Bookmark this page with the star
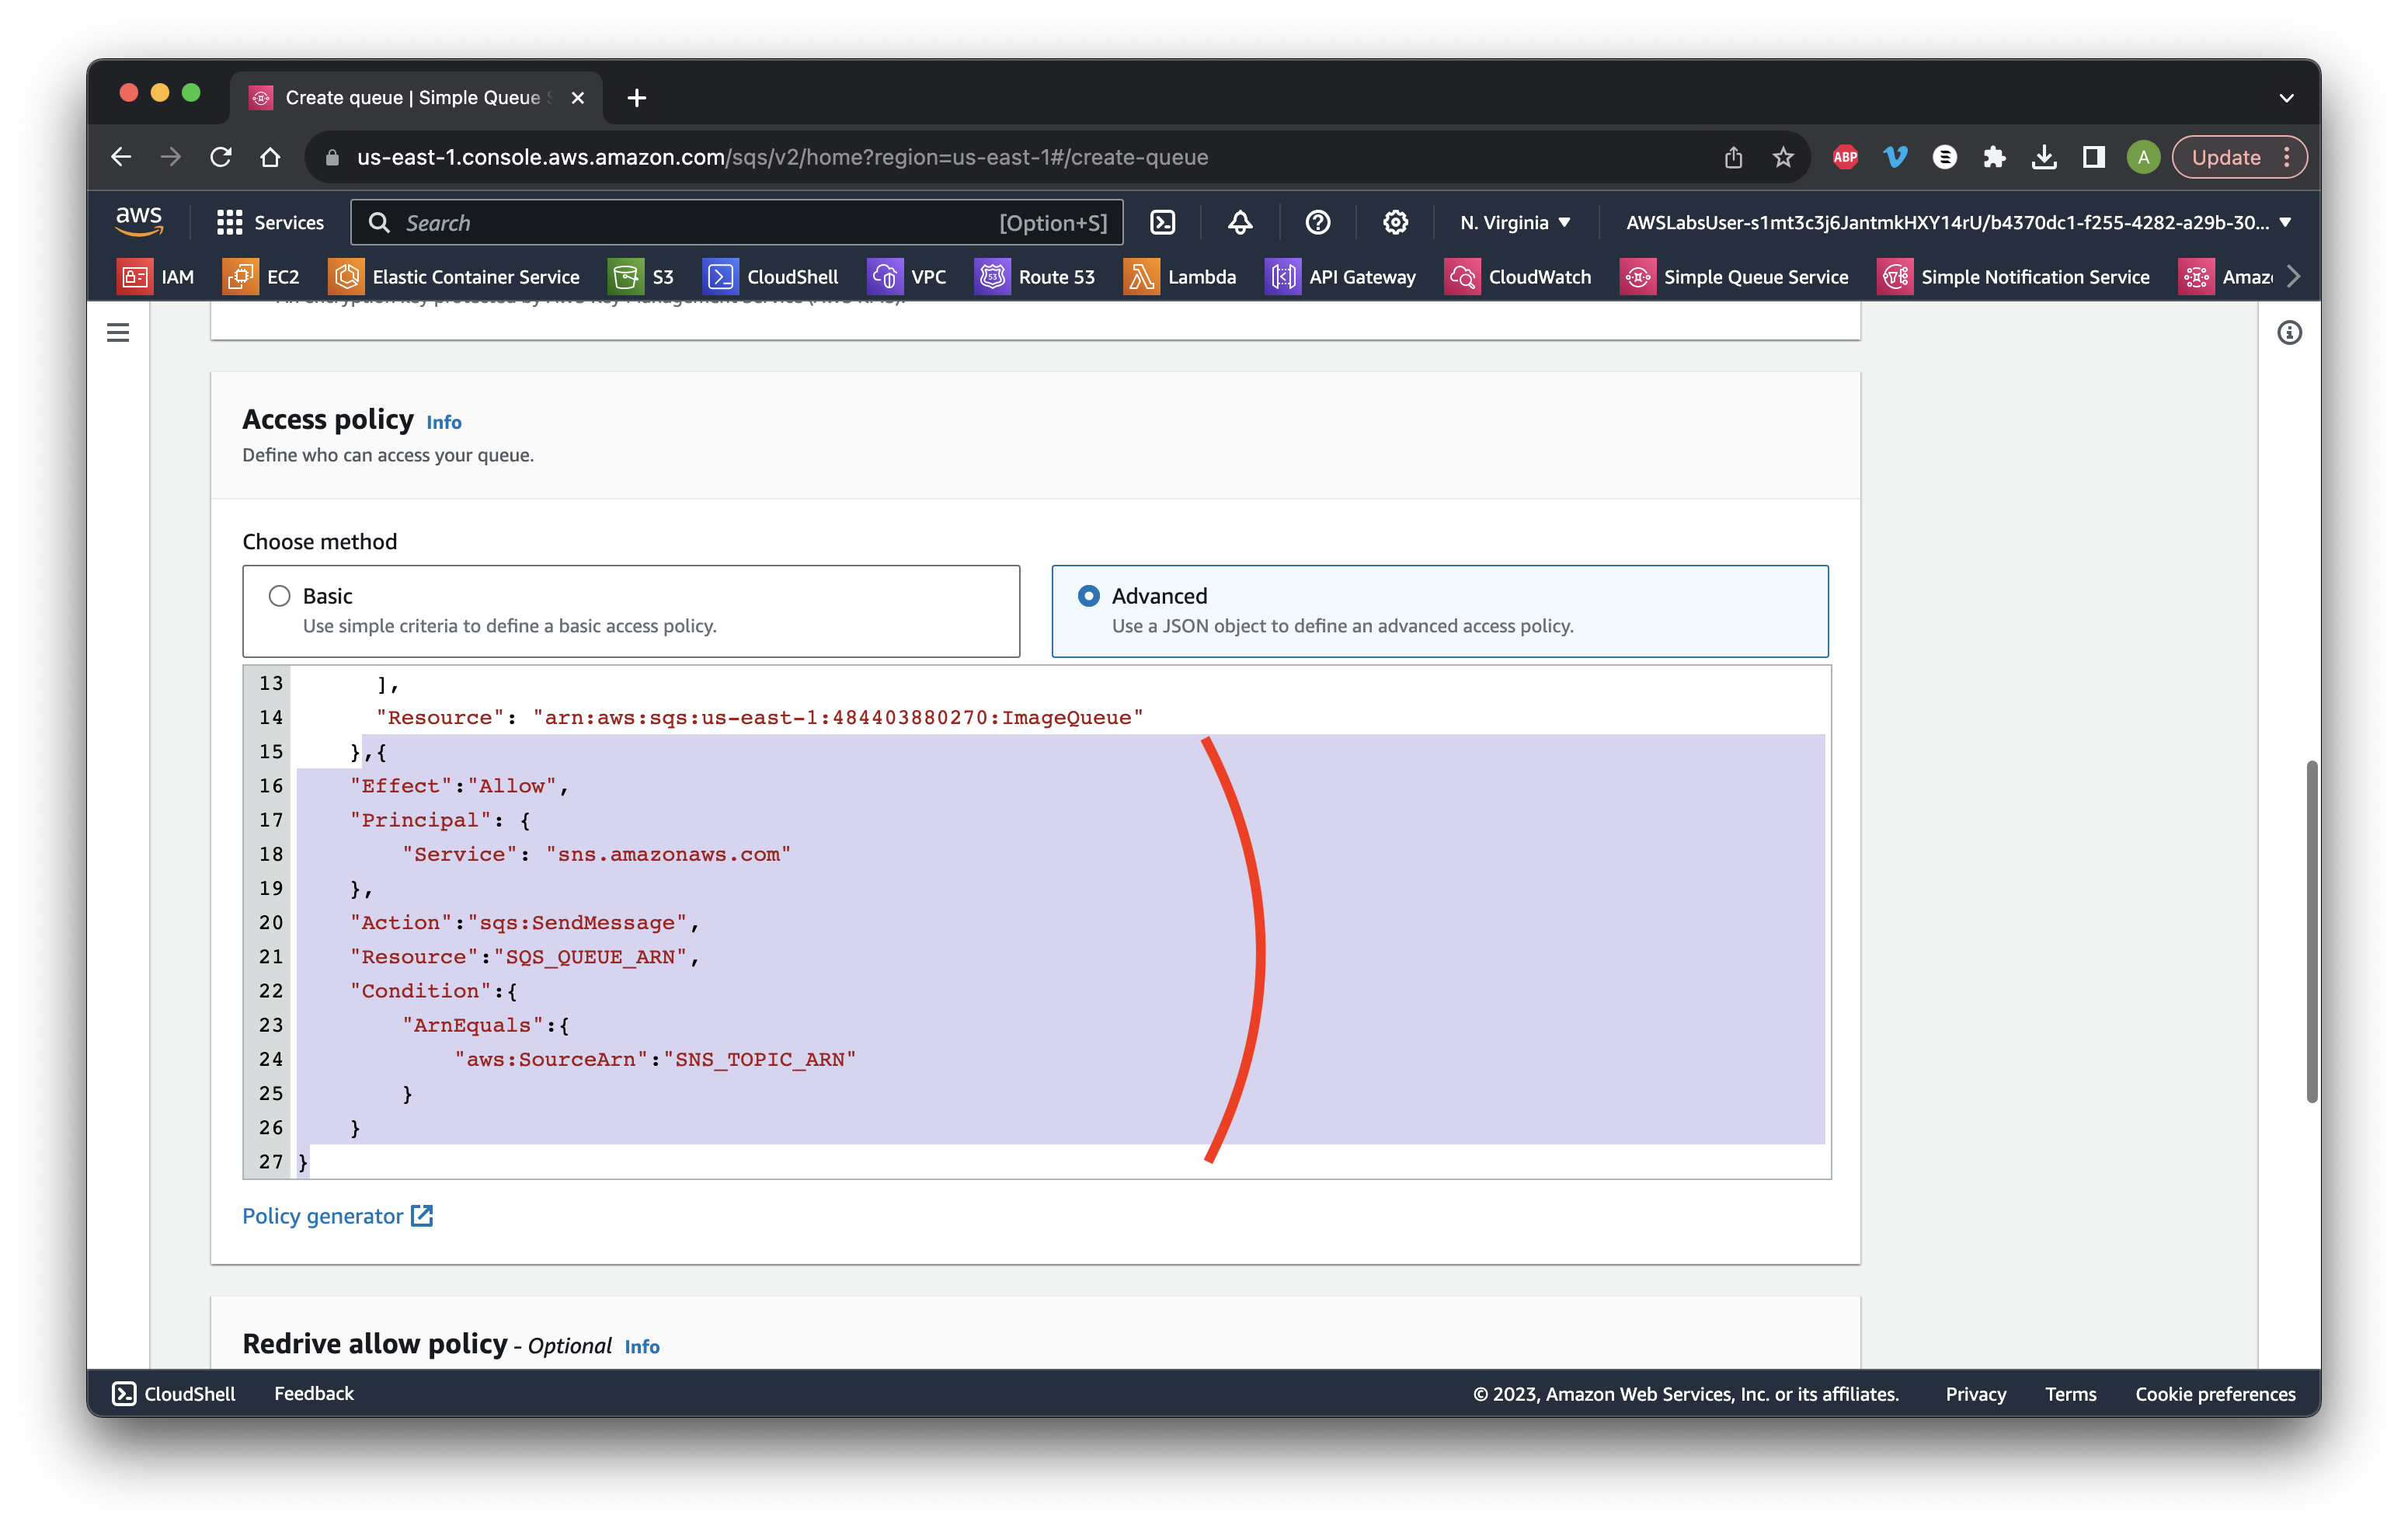 point(1783,157)
